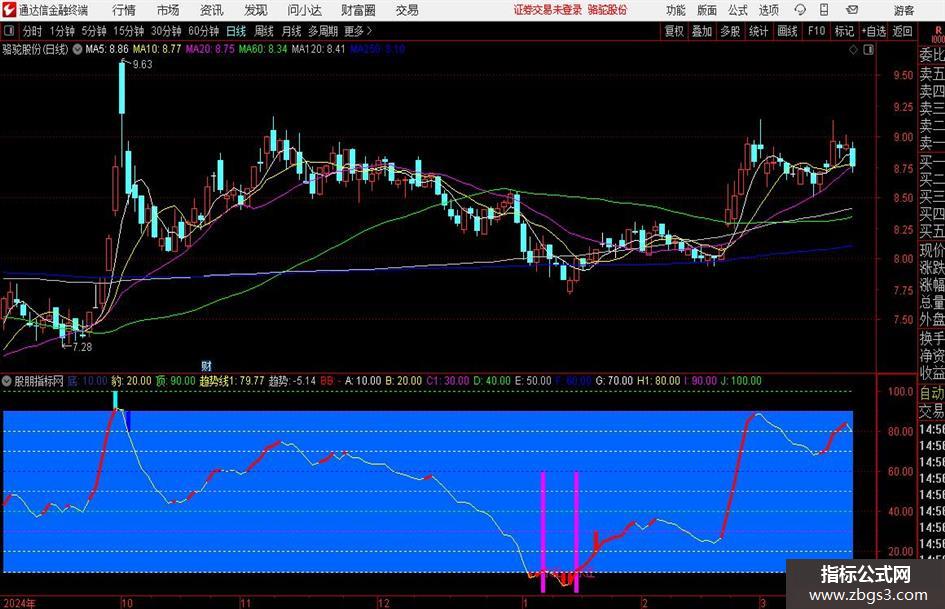Image resolution: width=945 pixels, height=609 pixels.
Task: Select the 12 month marker on time axis
Action: click(x=383, y=603)
